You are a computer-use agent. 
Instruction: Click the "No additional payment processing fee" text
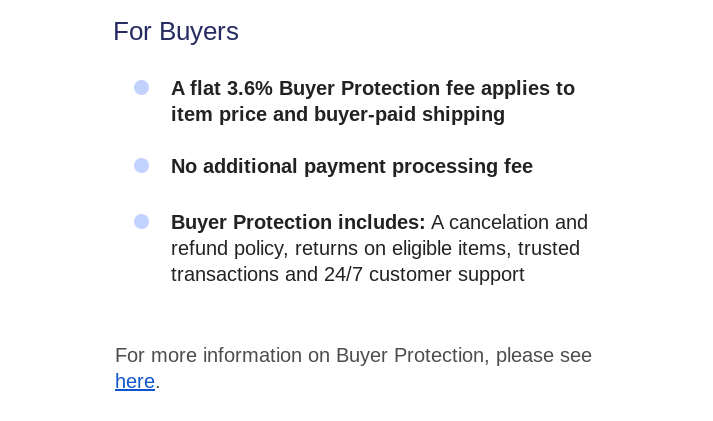(352, 166)
